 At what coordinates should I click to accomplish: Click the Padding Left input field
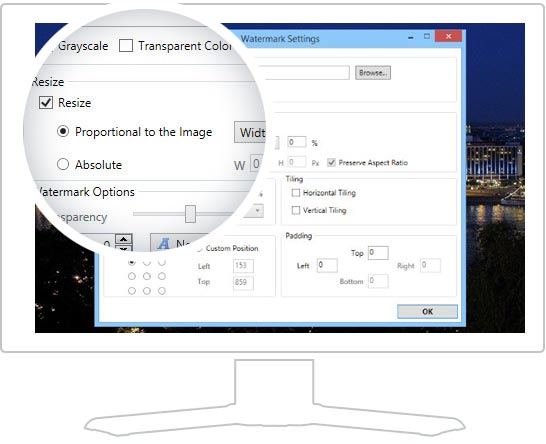327,265
